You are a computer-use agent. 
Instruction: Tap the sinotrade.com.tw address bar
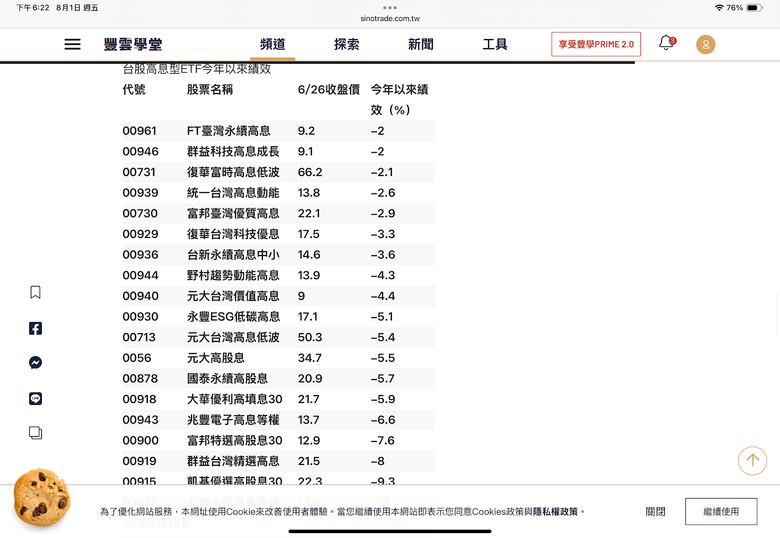point(390,18)
